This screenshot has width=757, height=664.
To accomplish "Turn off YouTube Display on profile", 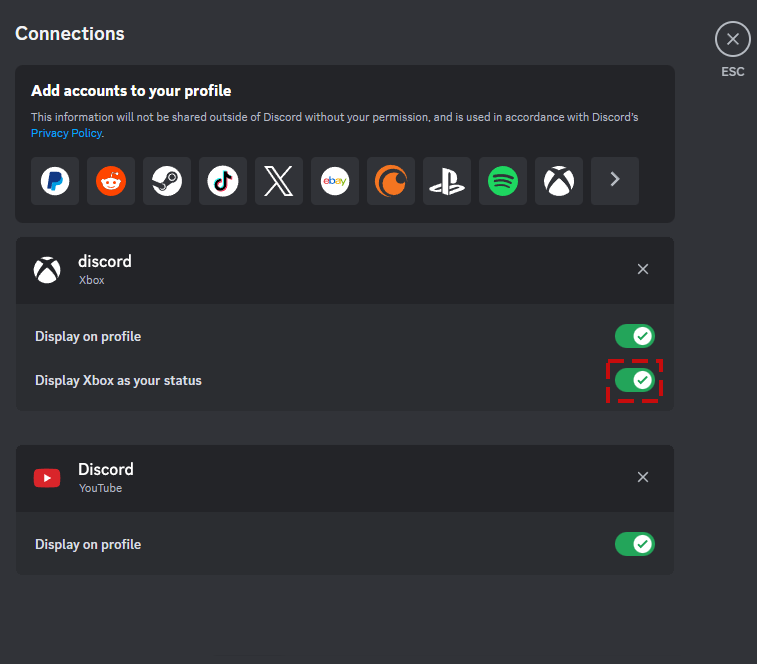I will point(634,544).
